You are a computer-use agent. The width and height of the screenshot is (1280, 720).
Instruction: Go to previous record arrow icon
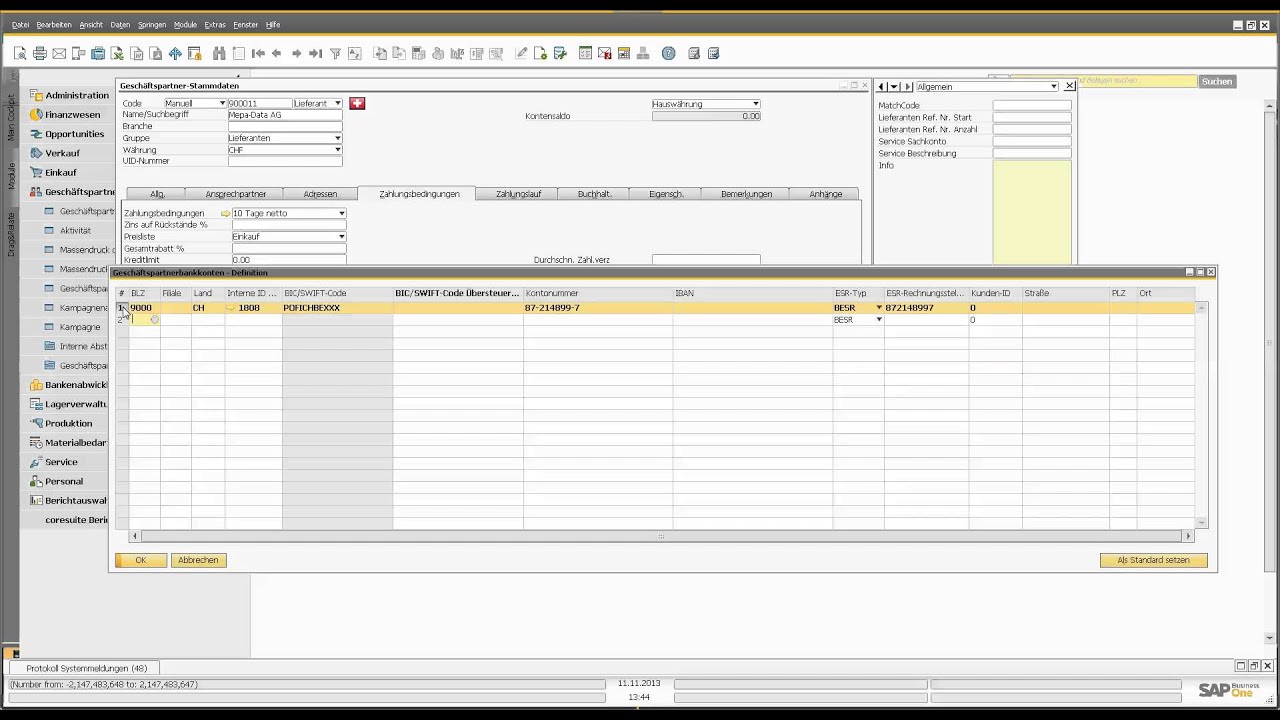[x=277, y=53]
